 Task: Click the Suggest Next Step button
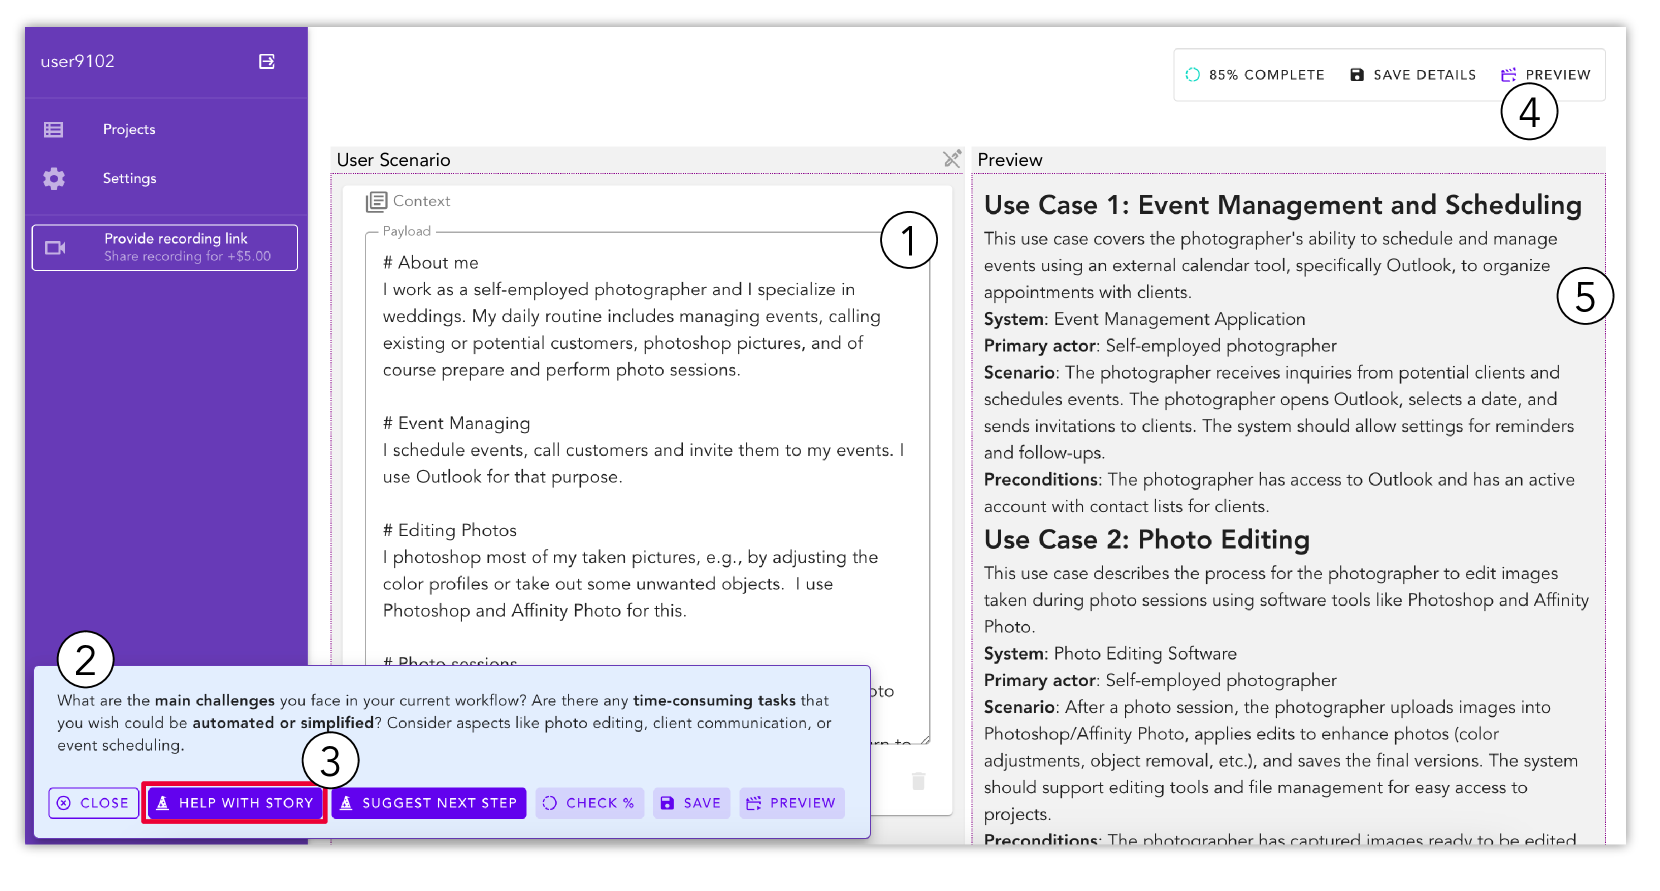pos(429,803)
